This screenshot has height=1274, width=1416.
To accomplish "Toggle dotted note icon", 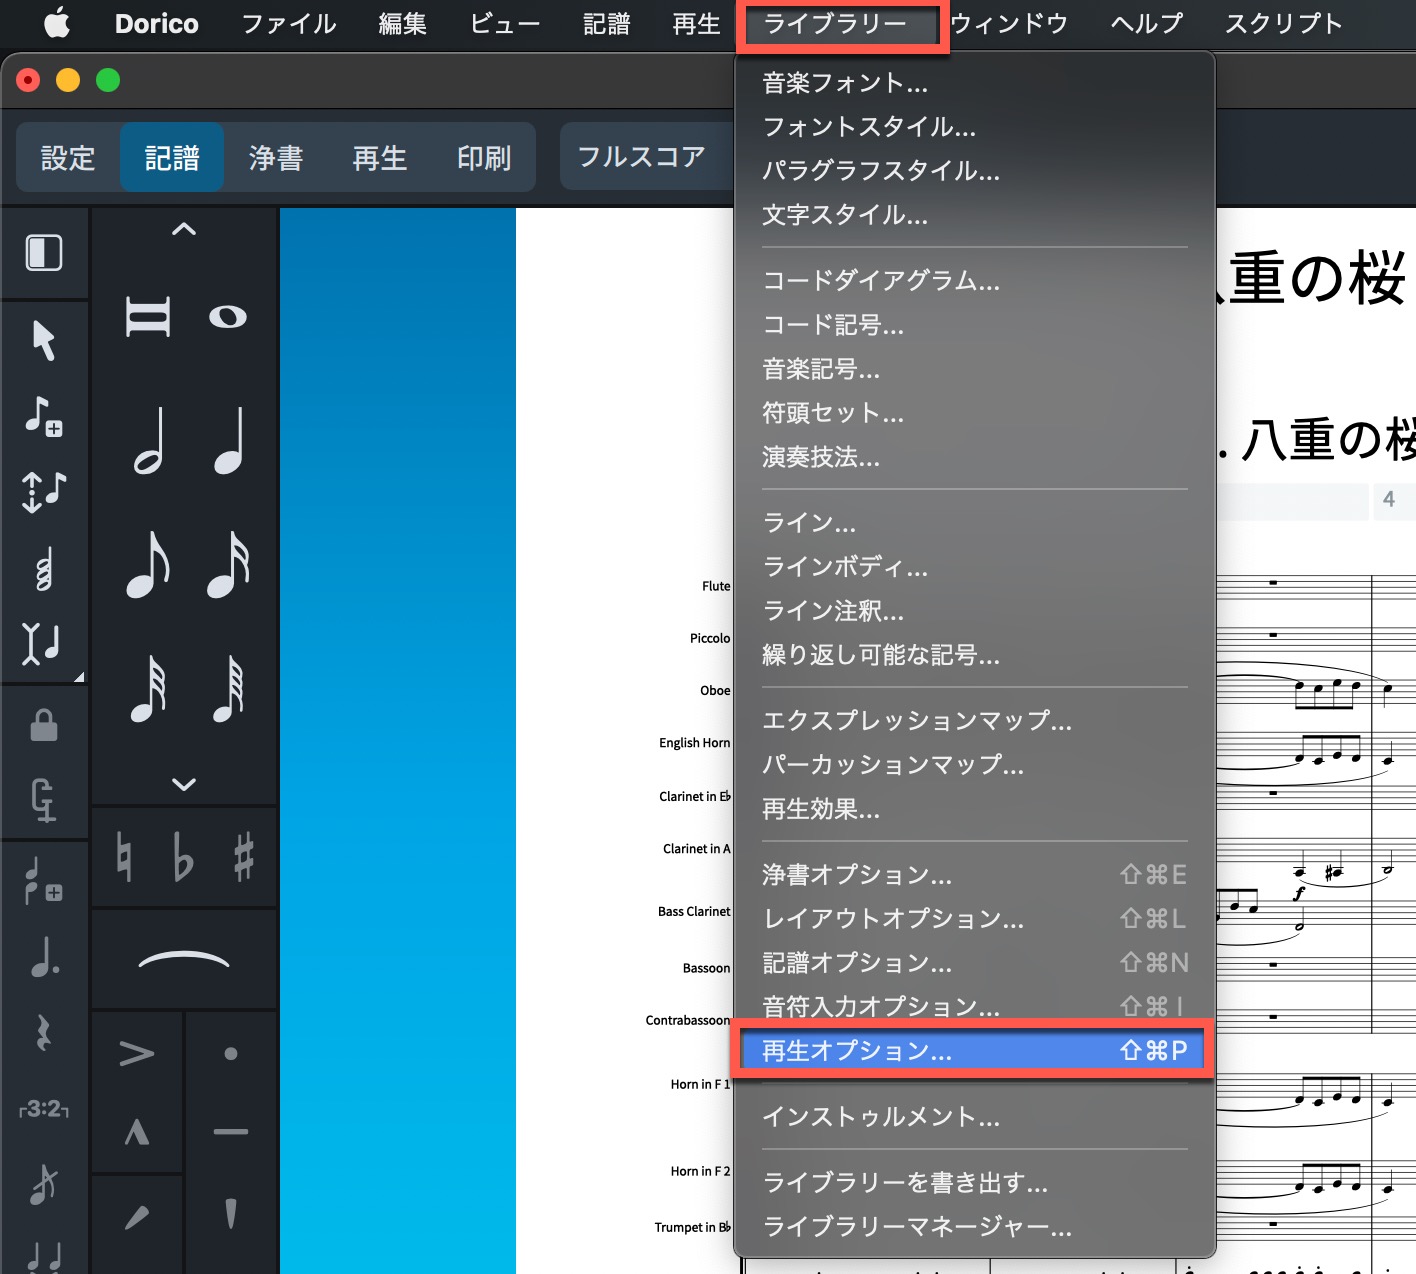I will [44, 955].
